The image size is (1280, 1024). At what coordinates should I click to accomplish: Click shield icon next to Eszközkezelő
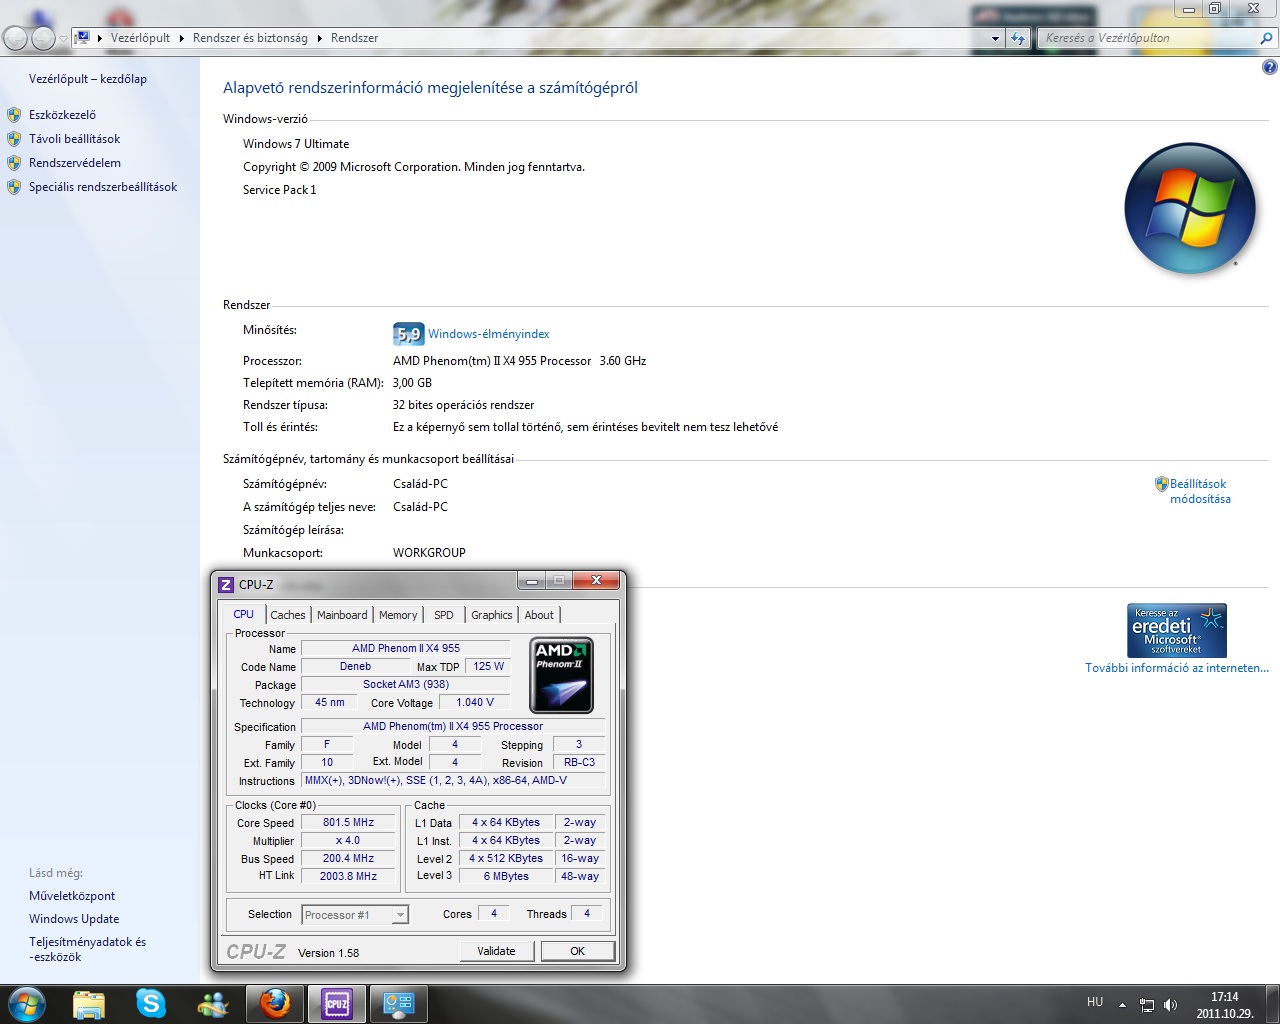pyautogui.click(x=14, y=115)
